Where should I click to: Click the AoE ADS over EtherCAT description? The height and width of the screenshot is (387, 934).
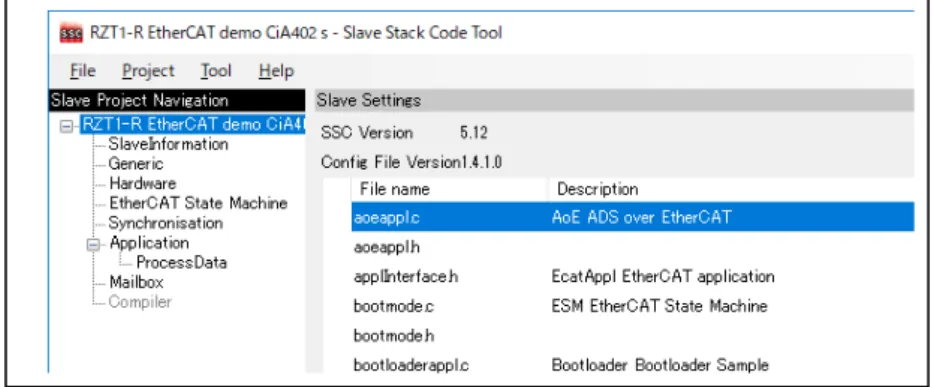[641, 217]
